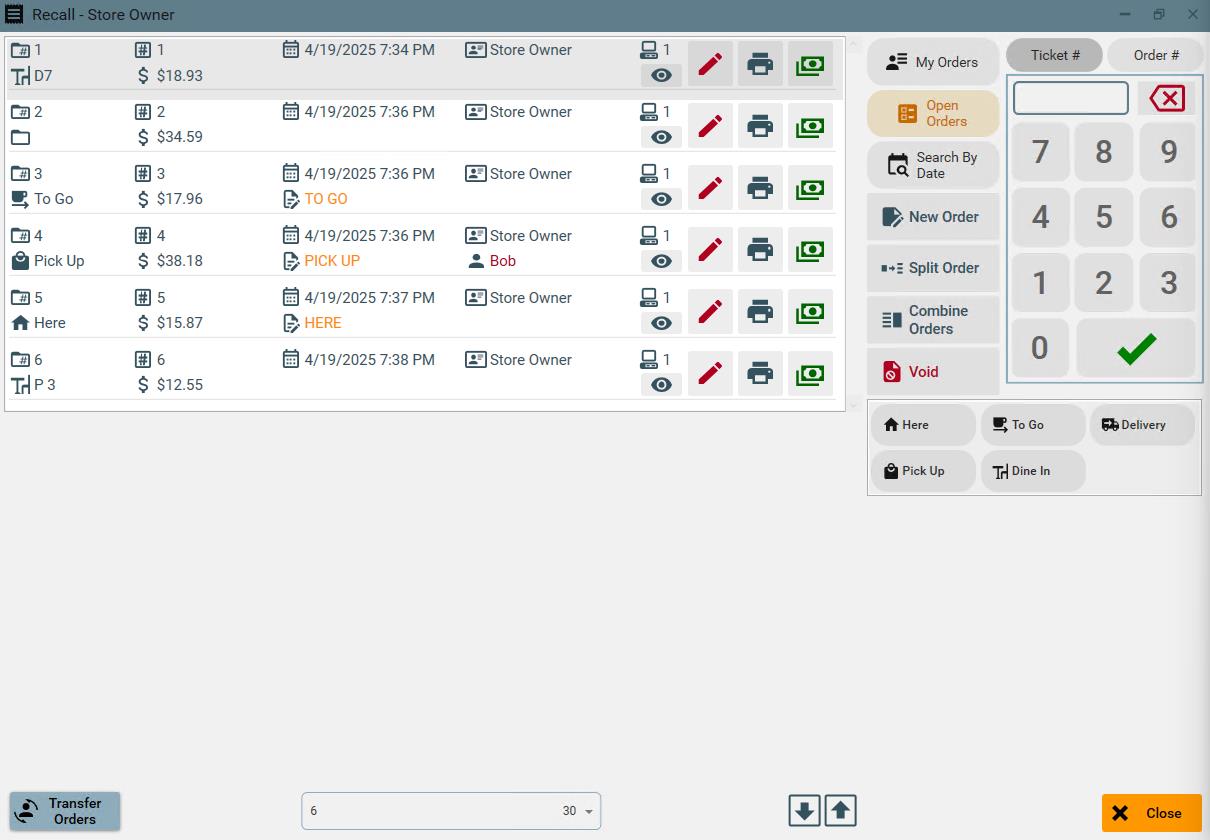The width and height of the screenshot is (1210, 840).
Task: Preview ticket 1 with the eye icon
Action: (x=661, y=75)
